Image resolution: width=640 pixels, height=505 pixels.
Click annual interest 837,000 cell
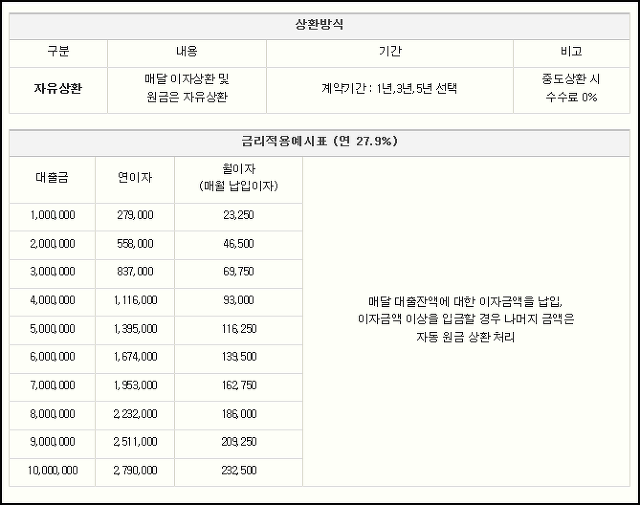135,274
